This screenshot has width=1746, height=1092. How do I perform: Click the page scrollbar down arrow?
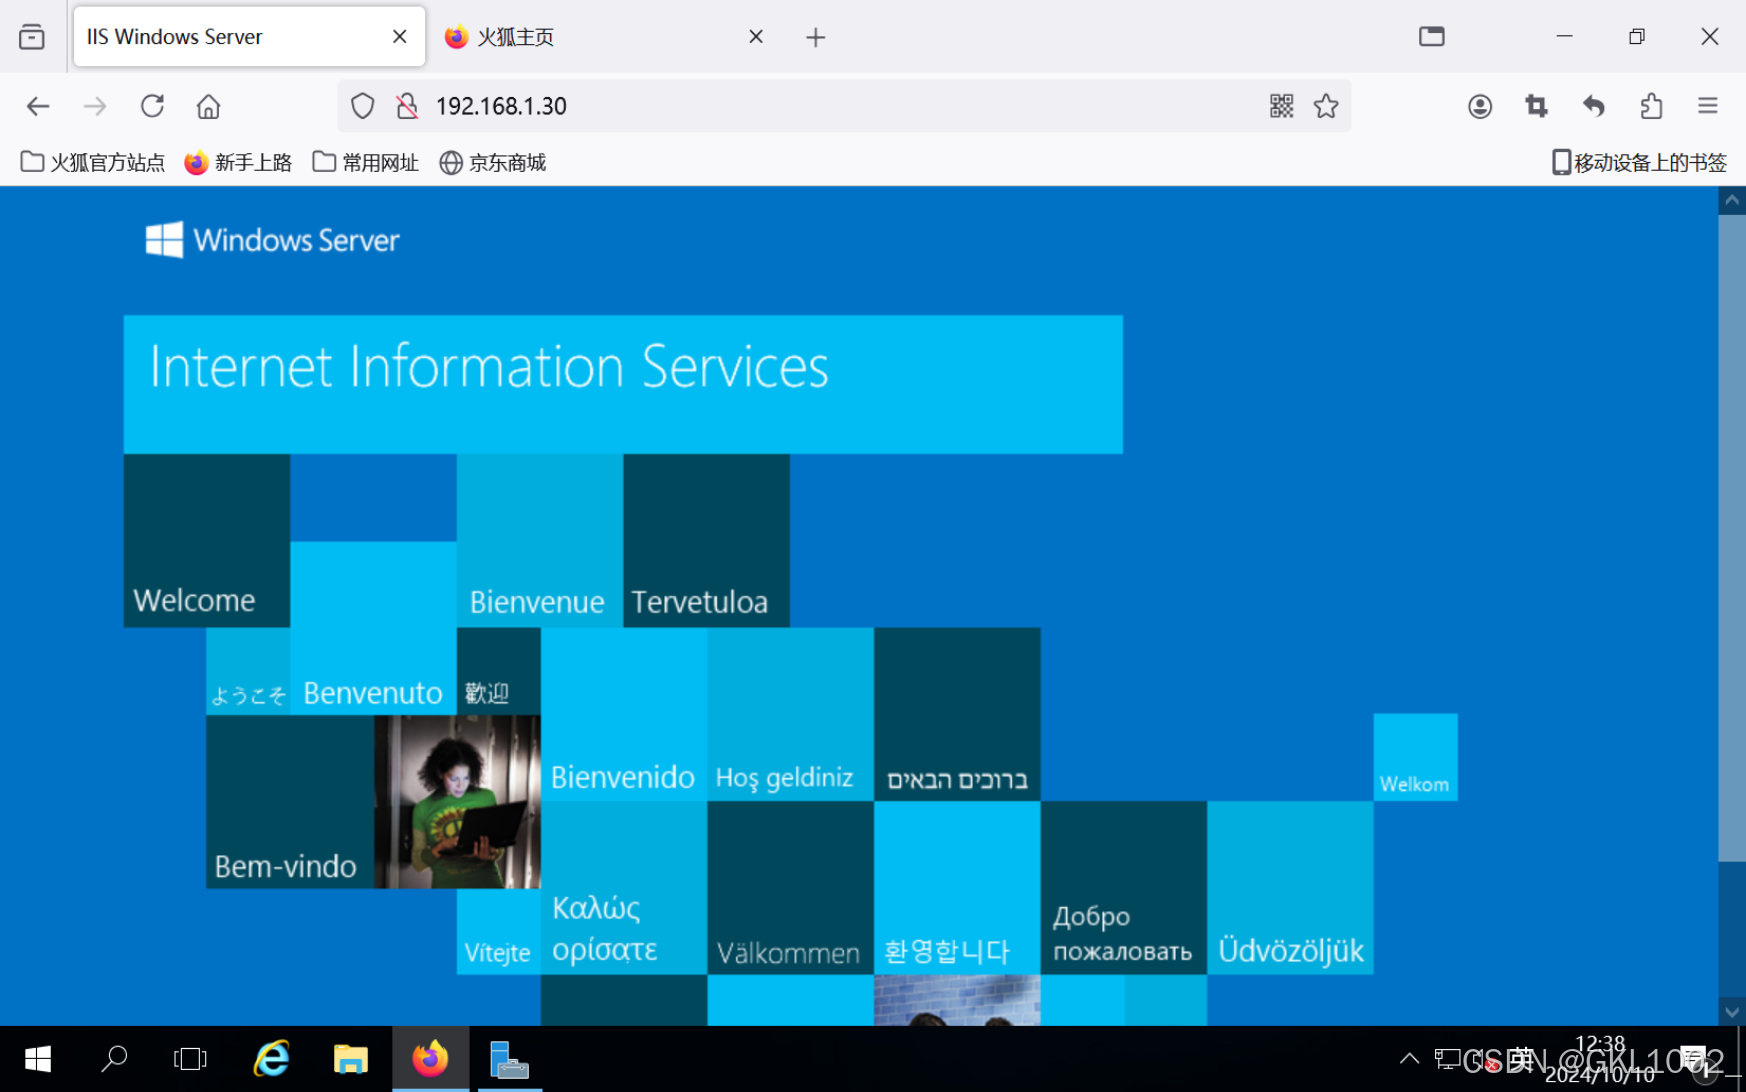pos(1732,1012)
